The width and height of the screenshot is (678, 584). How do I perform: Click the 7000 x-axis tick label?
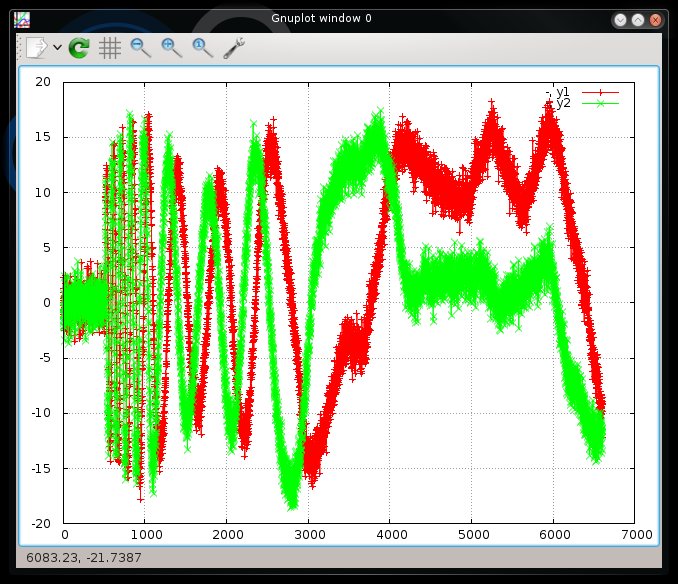pyautogui.click(x=634, y=534)
